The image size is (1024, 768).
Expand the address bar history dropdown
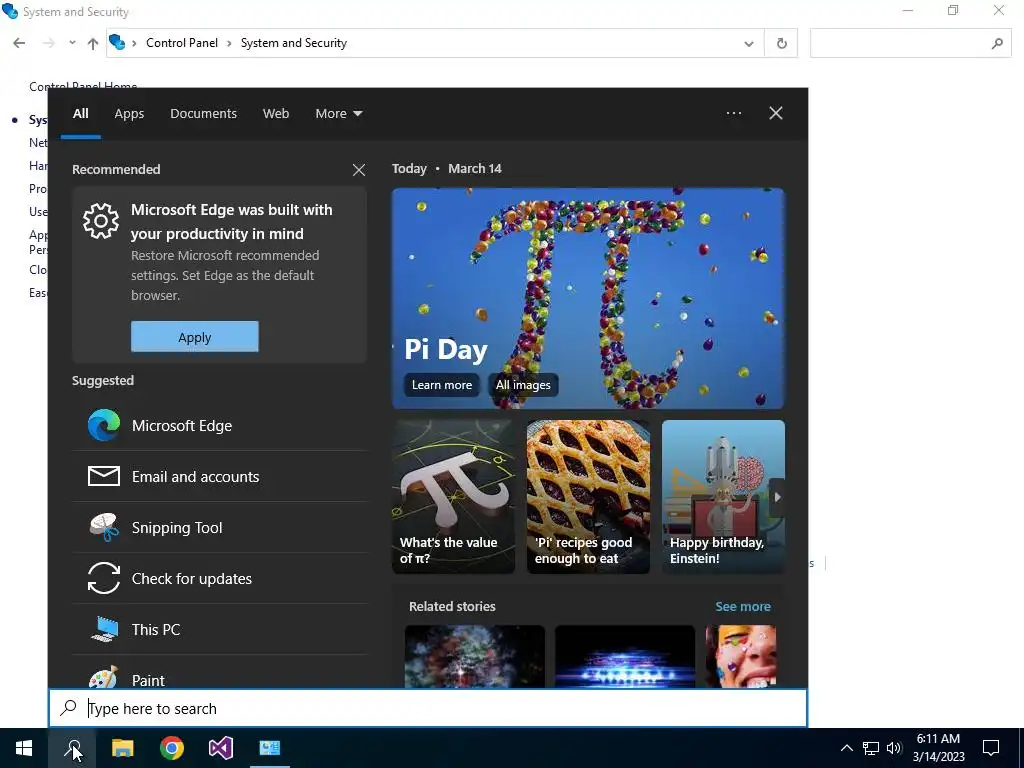(x=748, y=43)
